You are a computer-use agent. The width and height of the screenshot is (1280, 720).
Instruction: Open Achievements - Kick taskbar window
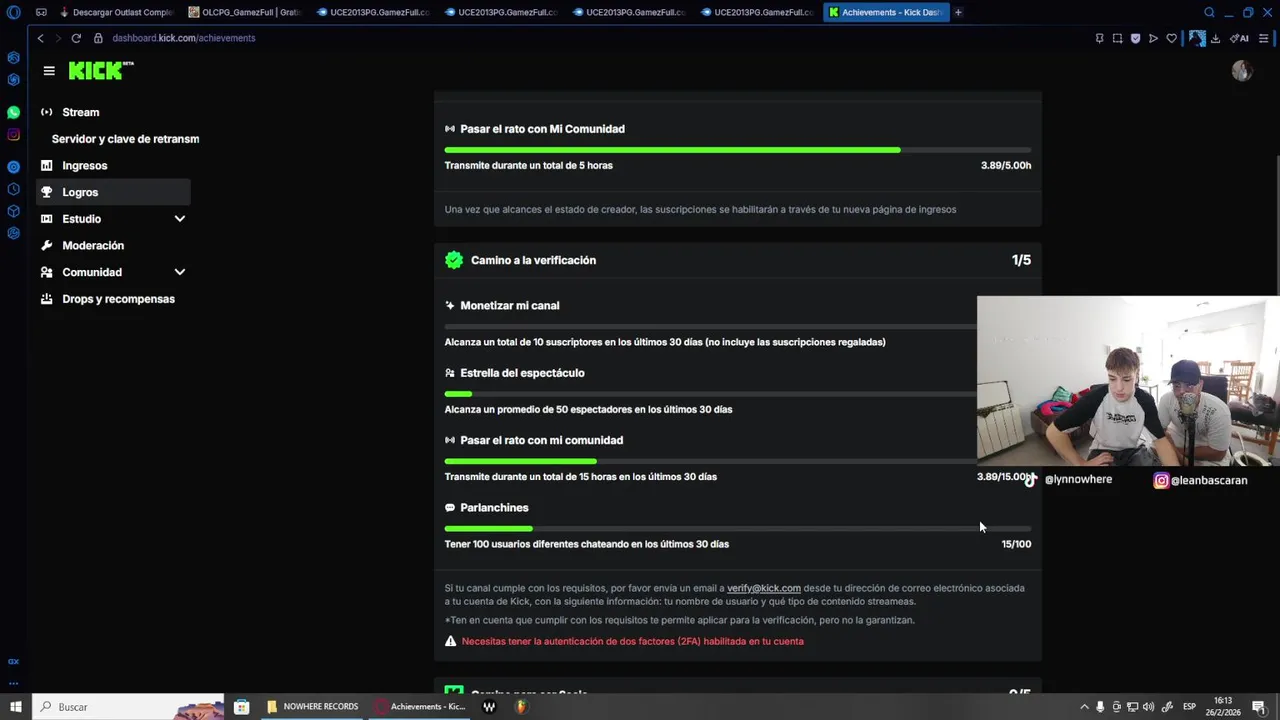point(418,706)
